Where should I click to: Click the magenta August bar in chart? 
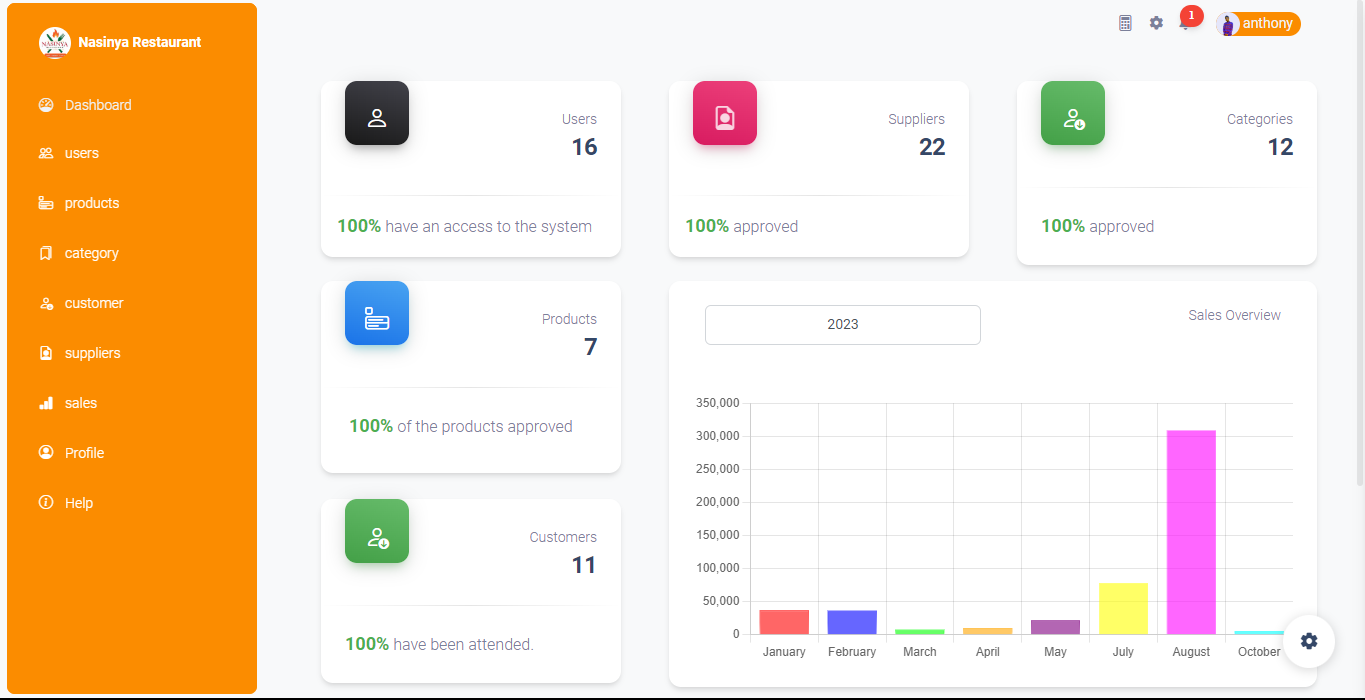tap(1191, 532)
